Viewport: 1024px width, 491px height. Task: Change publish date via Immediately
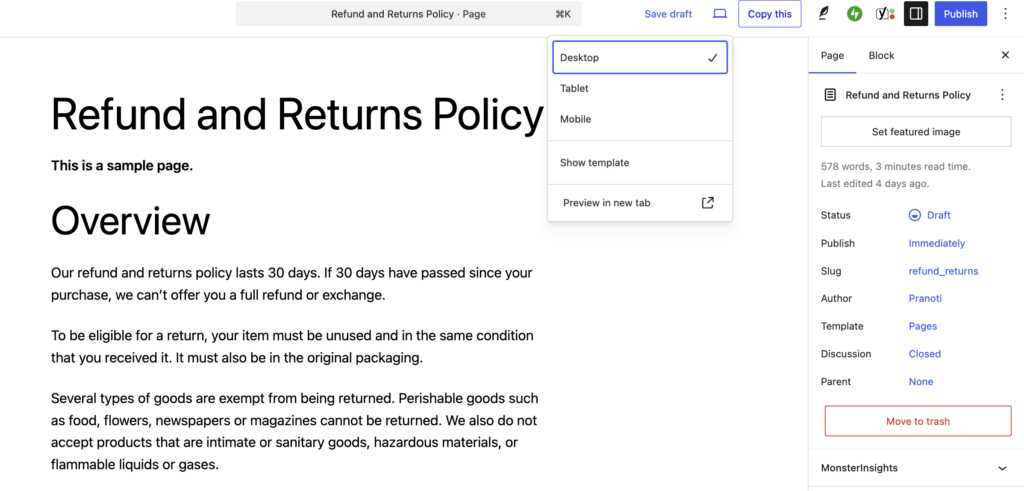[936, 244]
